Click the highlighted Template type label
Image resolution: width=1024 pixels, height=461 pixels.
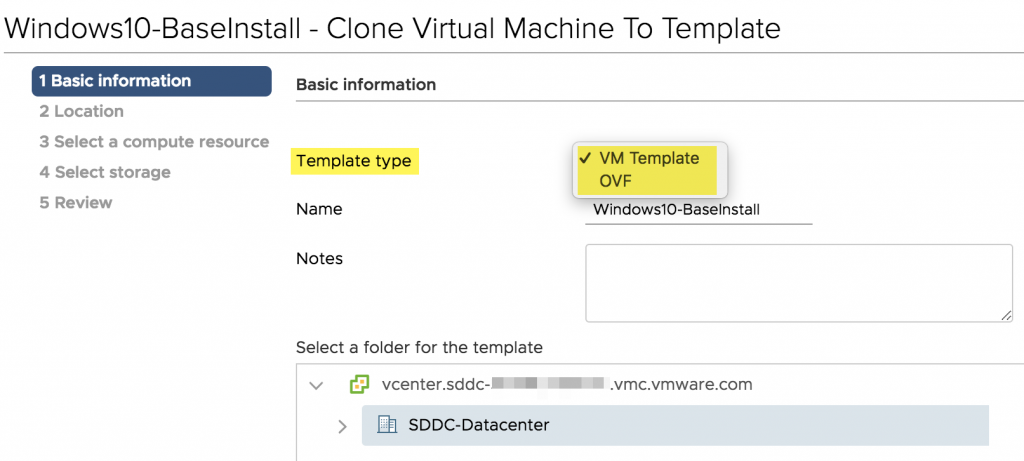(x=354, y=161)
